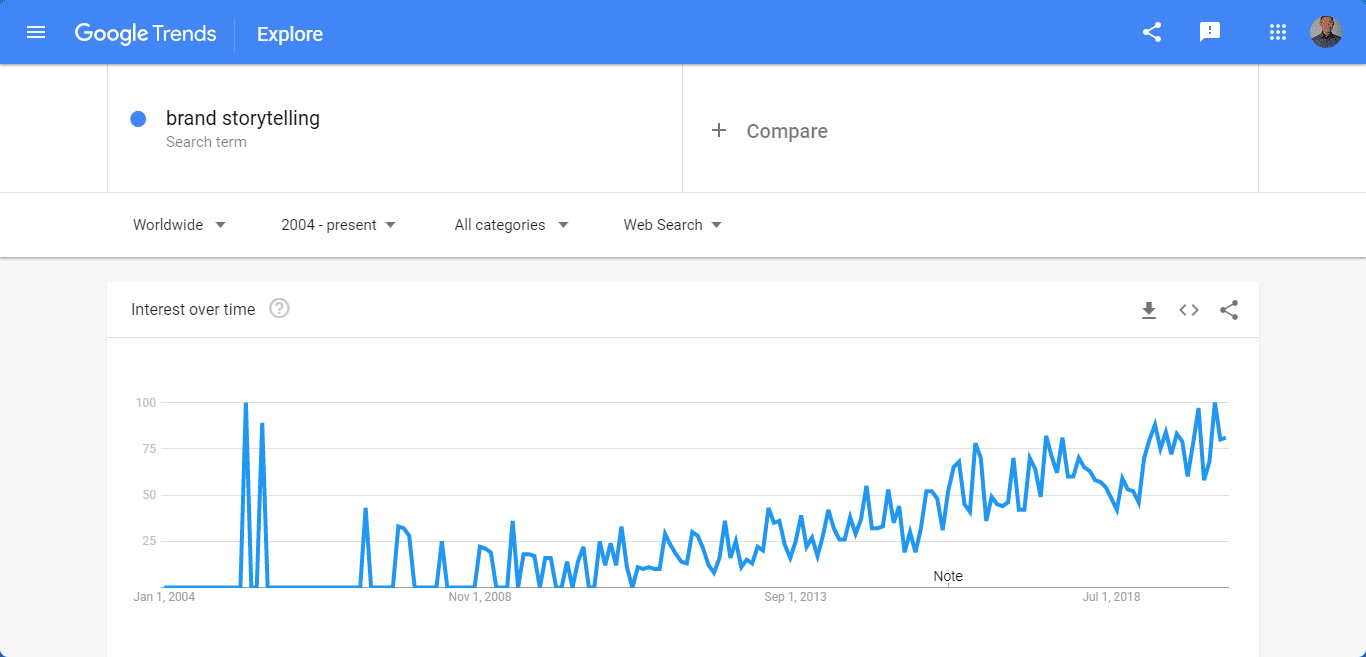1366x657 pixels.
Task: Select the Explore menu item
Action: pos(289,33)
